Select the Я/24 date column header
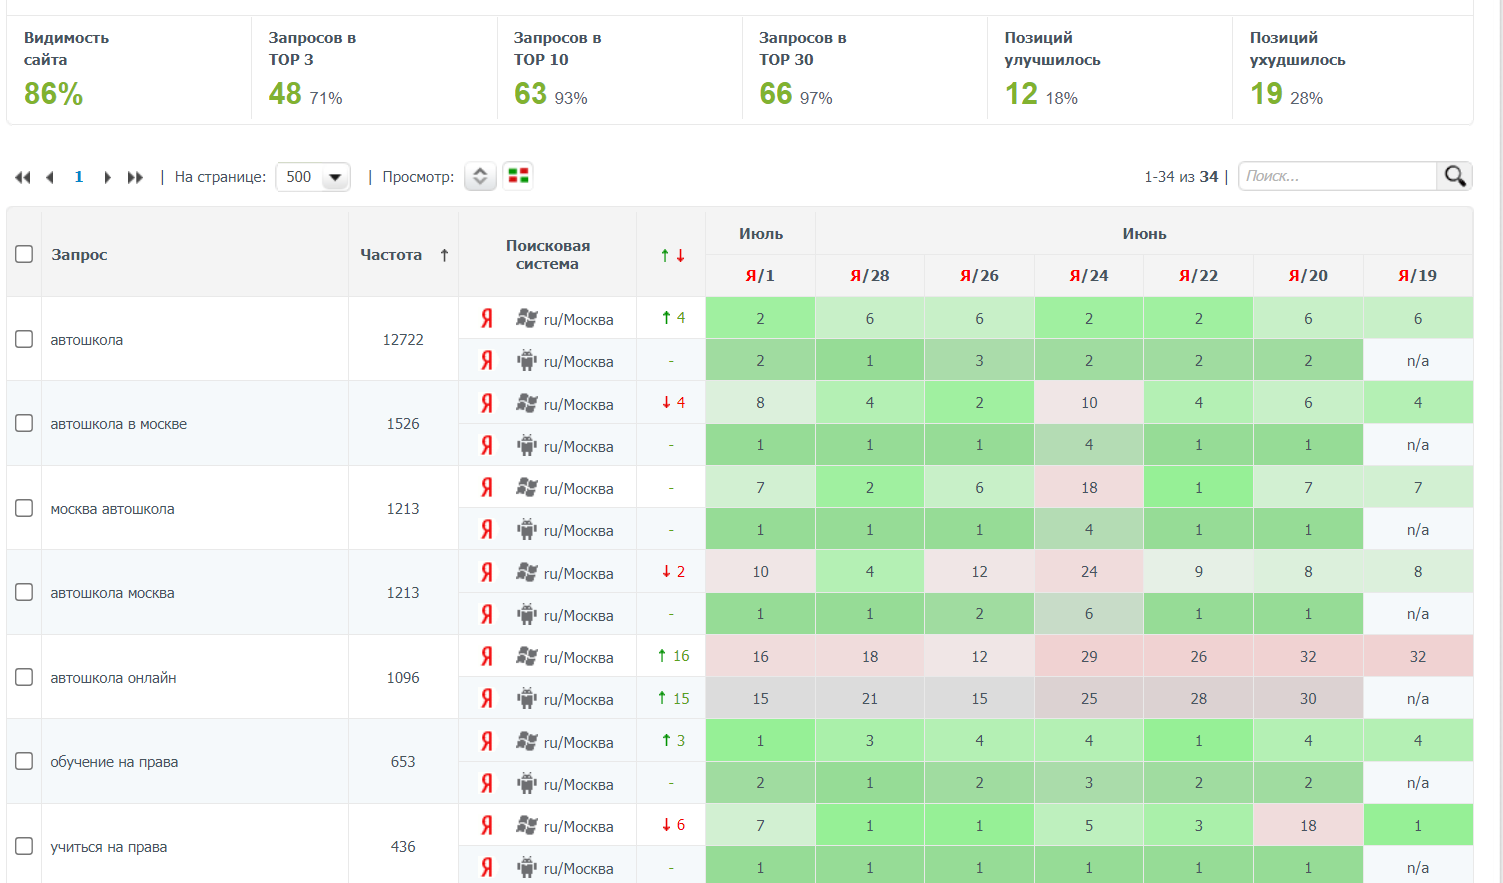 click(x=1089, y=276)
